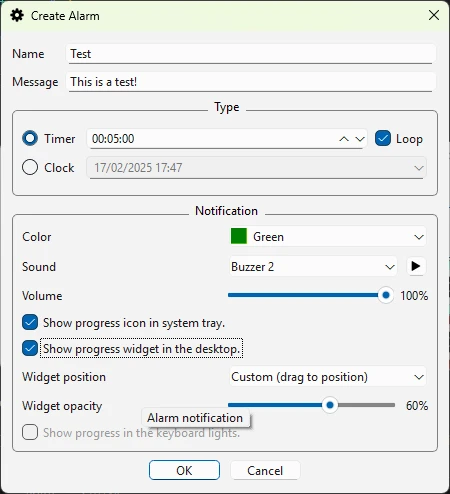
Task: Select the Clock radio button
Action: tap(30, 167)
